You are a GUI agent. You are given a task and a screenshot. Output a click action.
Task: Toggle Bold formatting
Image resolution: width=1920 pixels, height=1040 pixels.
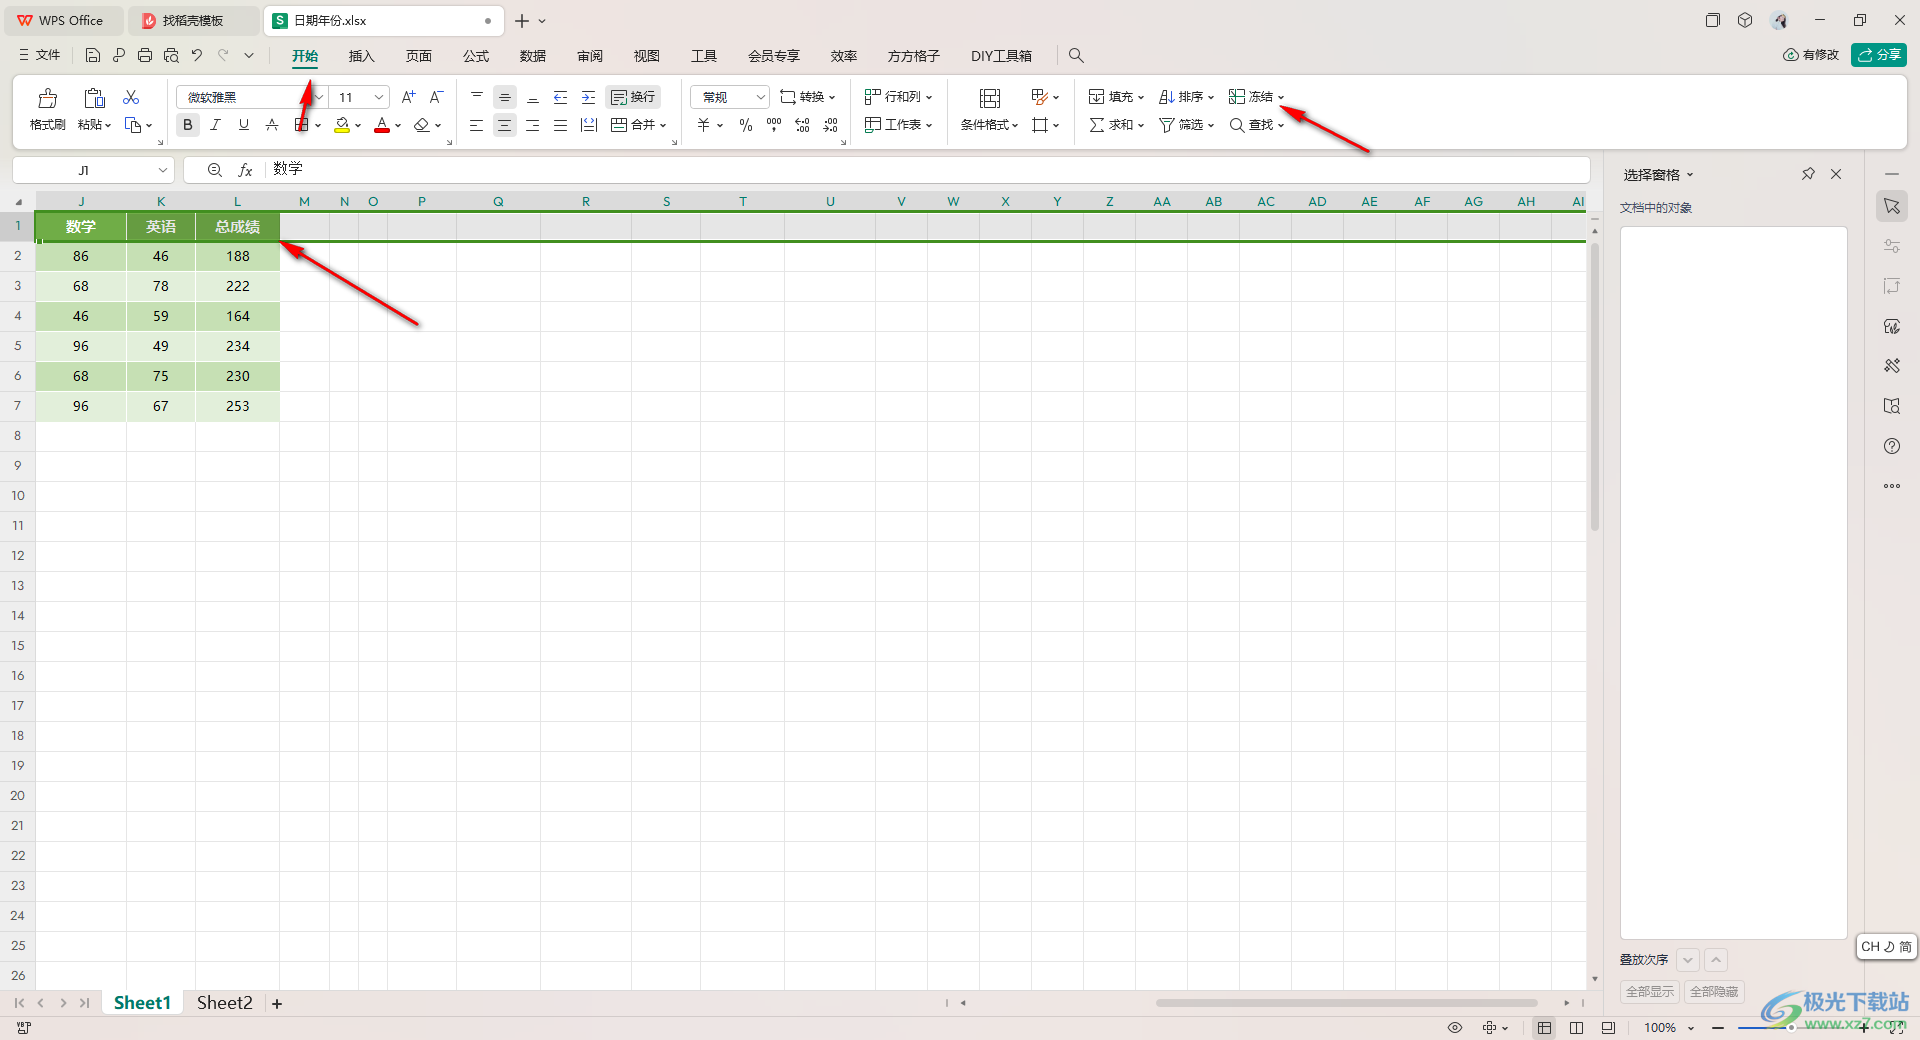188,125
